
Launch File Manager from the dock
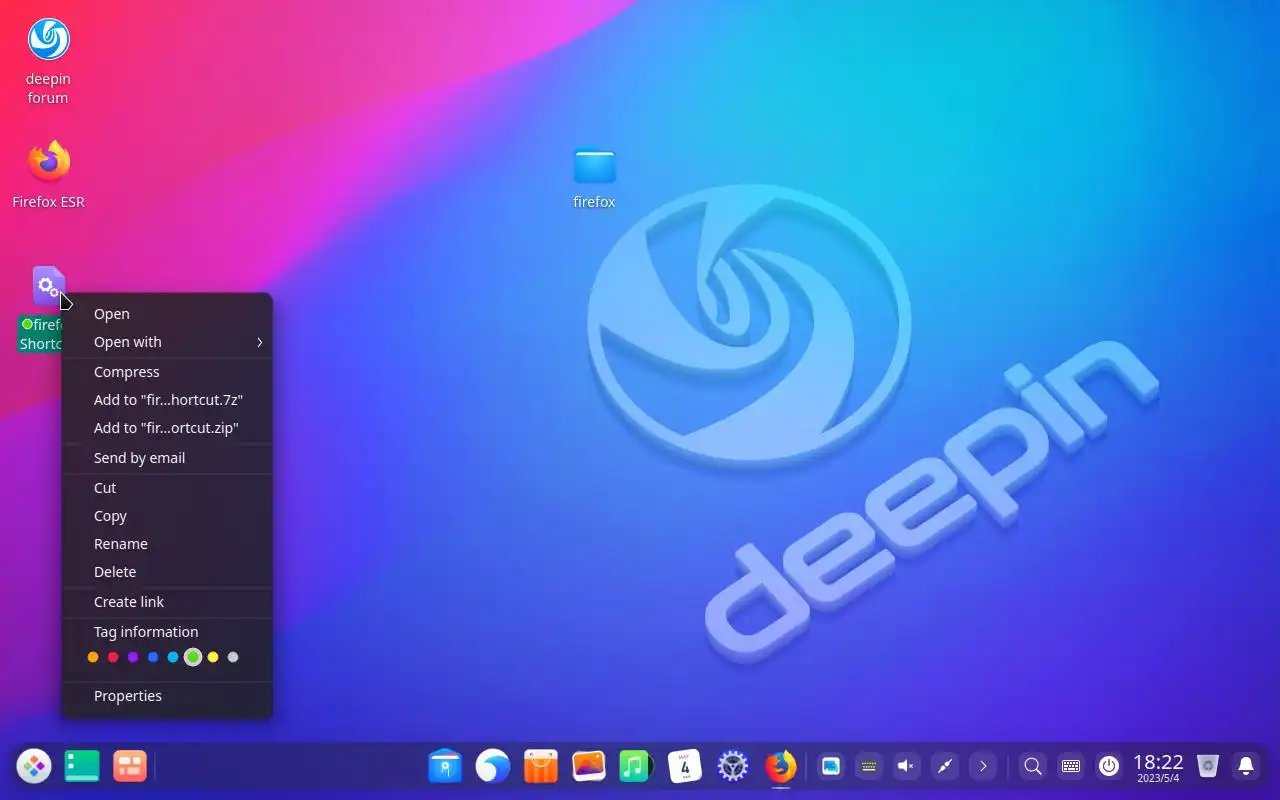tap(445, 767)
